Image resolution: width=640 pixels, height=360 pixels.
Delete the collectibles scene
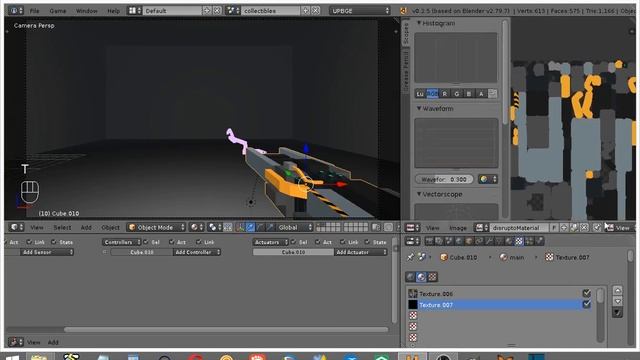[316, 11]
